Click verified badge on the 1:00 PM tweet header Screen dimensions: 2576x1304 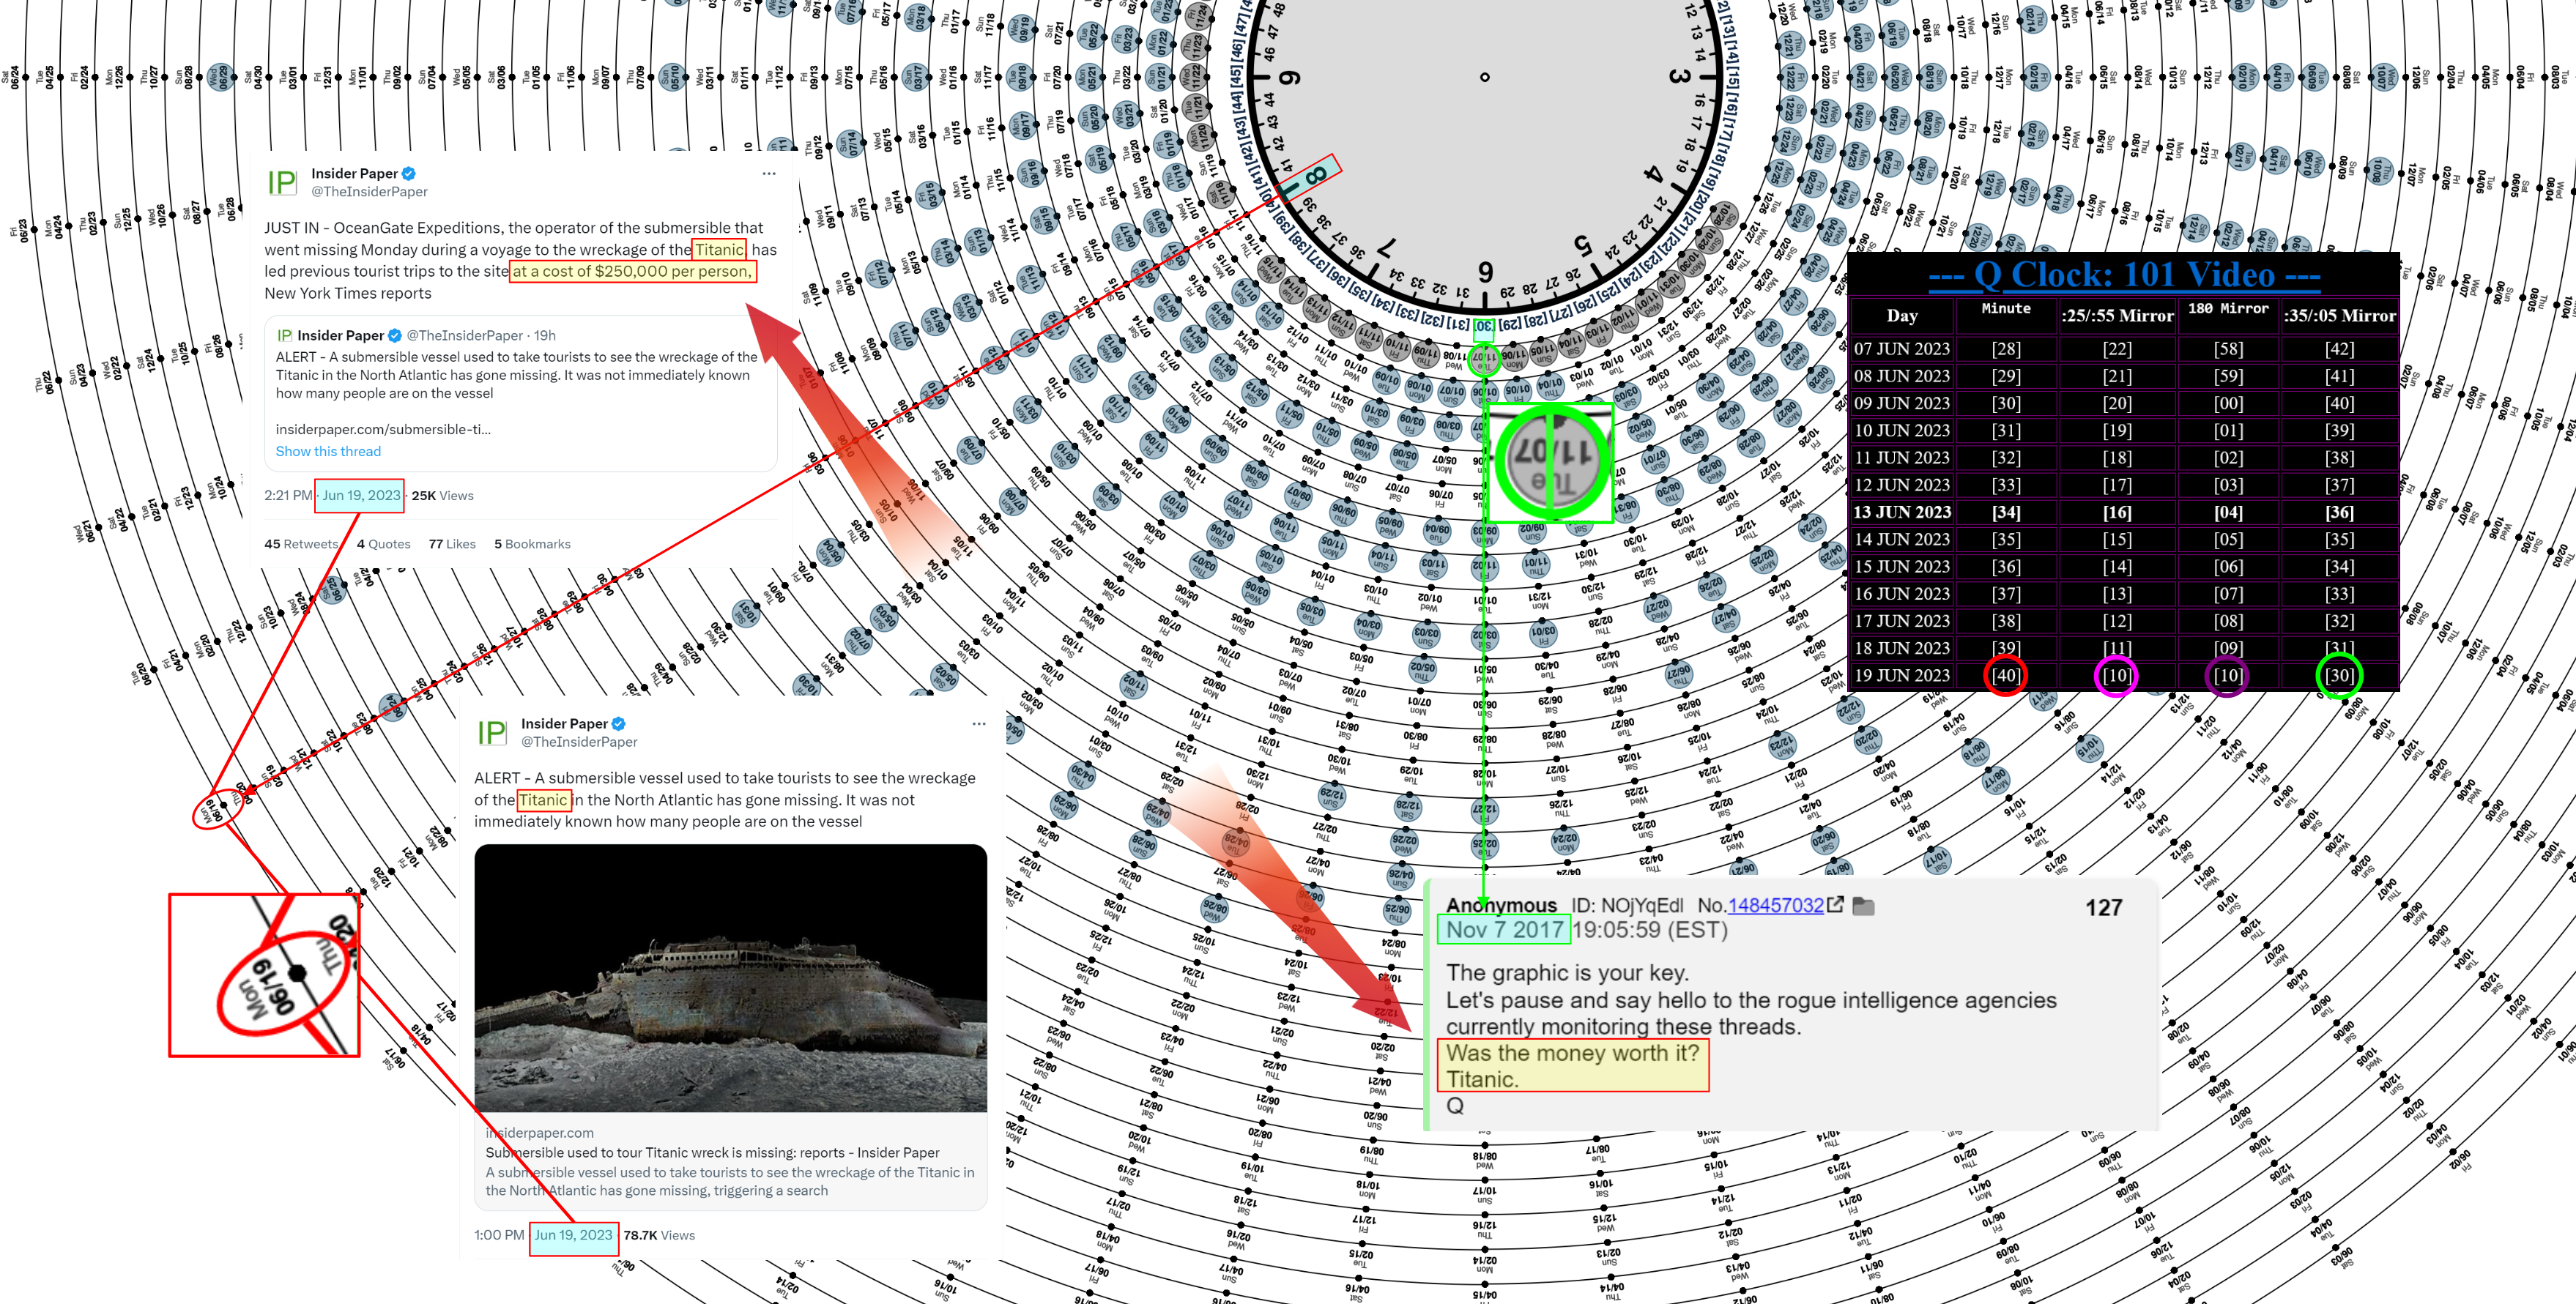point(619,724)
